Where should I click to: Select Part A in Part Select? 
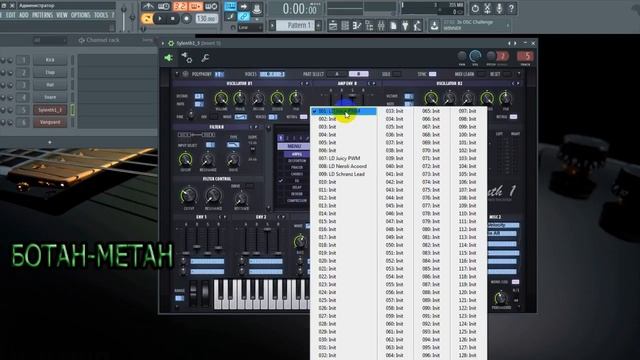[x=337, y=74]
